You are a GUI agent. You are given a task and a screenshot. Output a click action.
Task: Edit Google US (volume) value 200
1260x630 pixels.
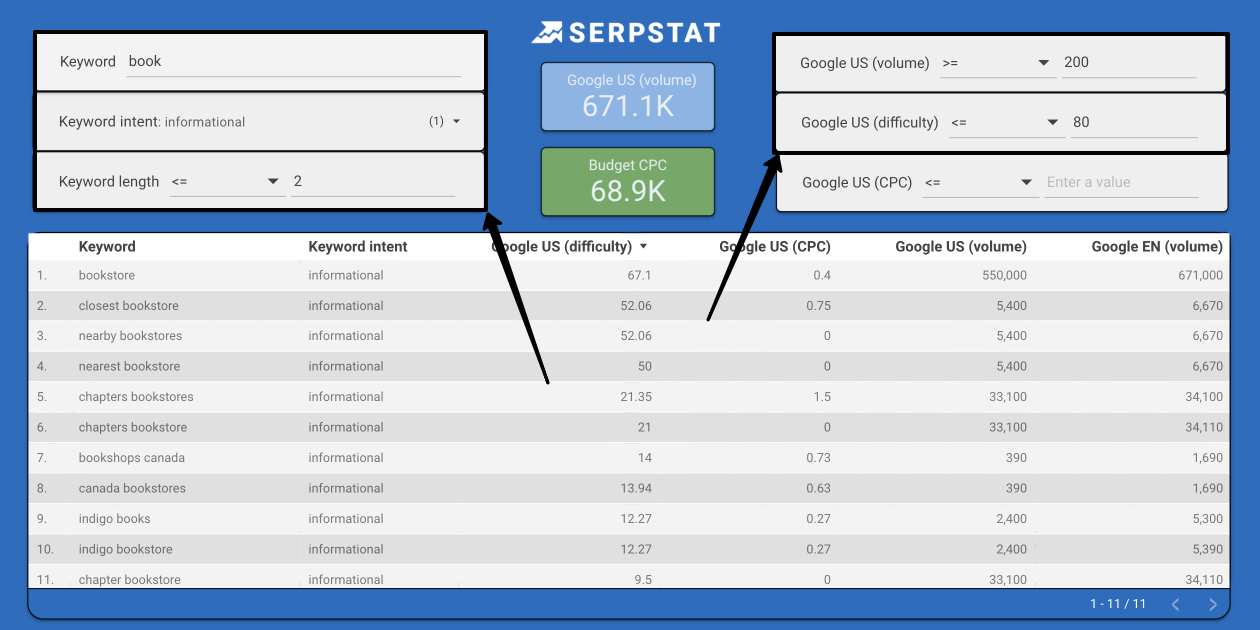(1129, 63)
